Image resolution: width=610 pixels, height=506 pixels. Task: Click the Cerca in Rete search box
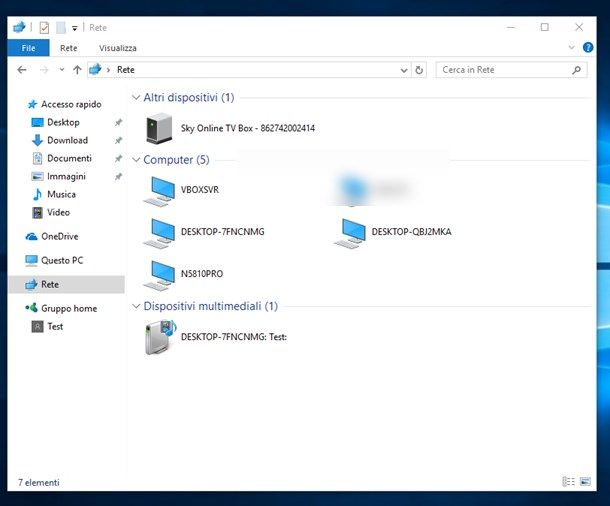pyautogui.click(x=511, y=70)
